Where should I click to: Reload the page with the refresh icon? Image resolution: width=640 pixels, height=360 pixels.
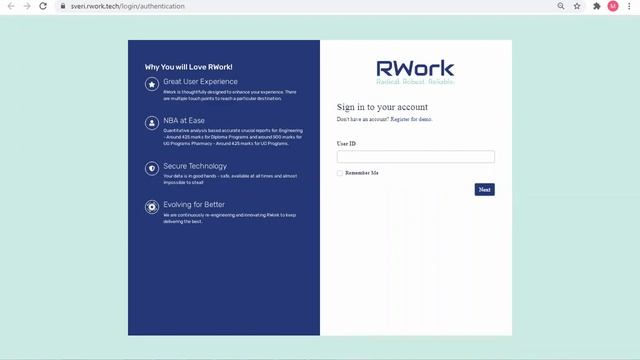pos(43,6)
